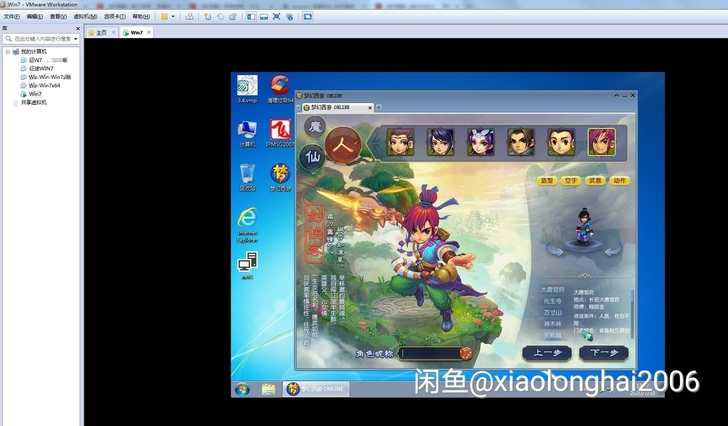The width and height of the screenshot is (728, 426).
Task: Choose the last pink-haired character portrait
Action: click(x=601, y=142)
